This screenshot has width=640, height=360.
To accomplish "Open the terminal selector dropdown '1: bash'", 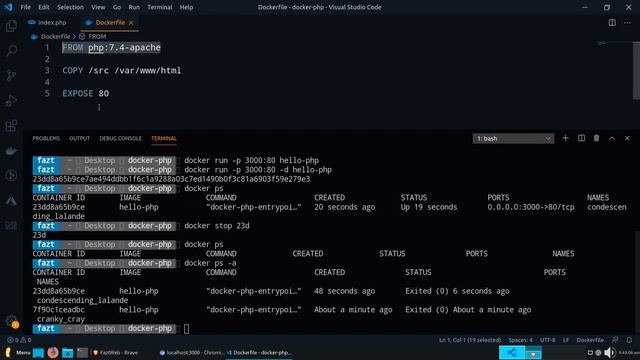I will coord(513,139).
